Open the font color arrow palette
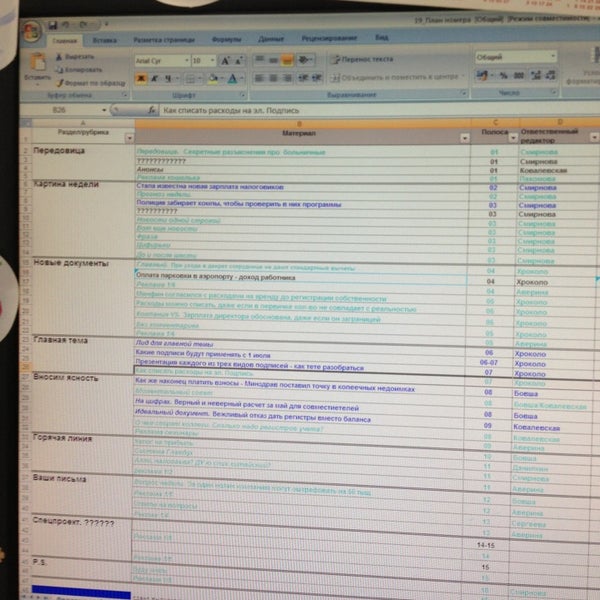The width and height of the screenshot is (600, 600). point(242,79)
